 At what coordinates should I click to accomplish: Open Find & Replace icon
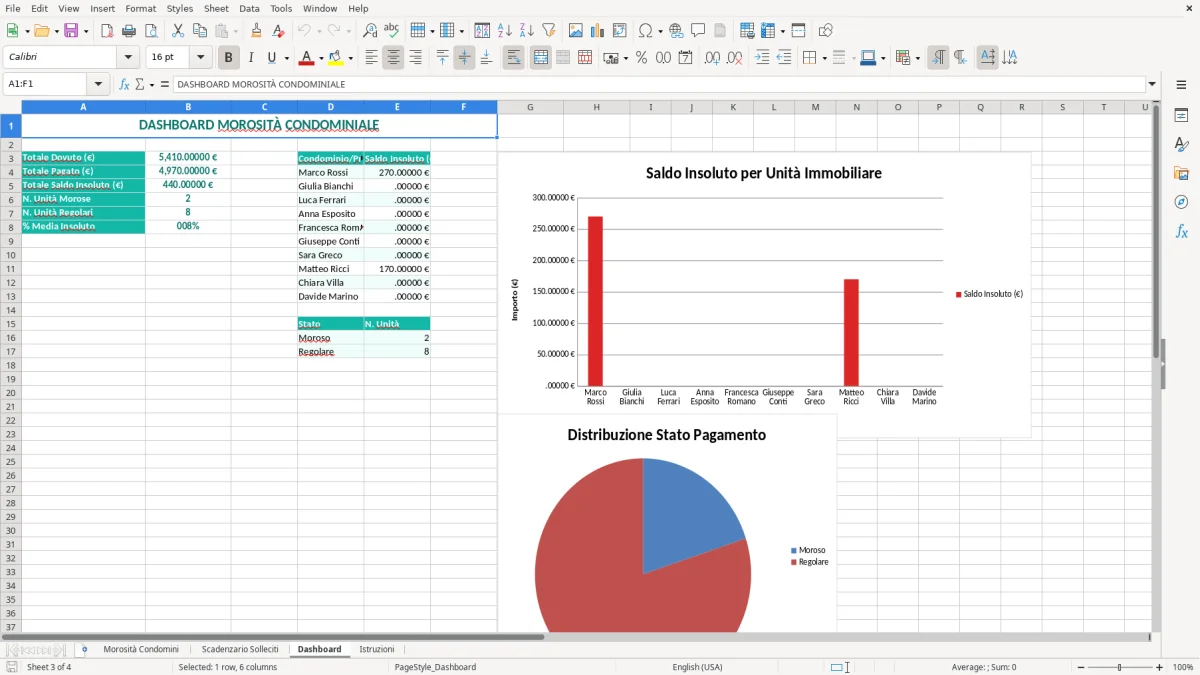point(370,31)
